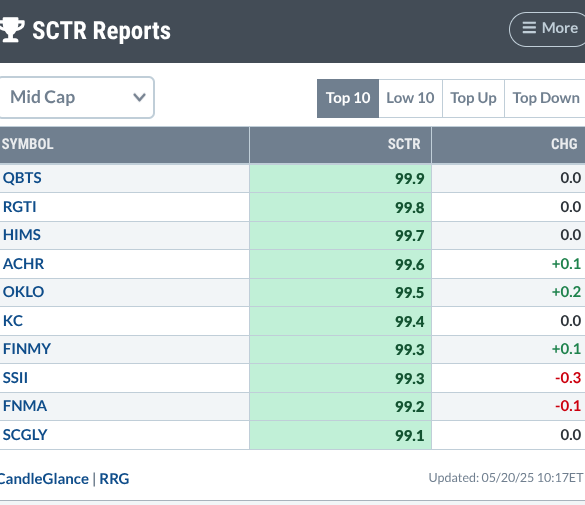Click the Updated 05/20/25 timestamp text

pyautogui.click(x=506, y=478)
